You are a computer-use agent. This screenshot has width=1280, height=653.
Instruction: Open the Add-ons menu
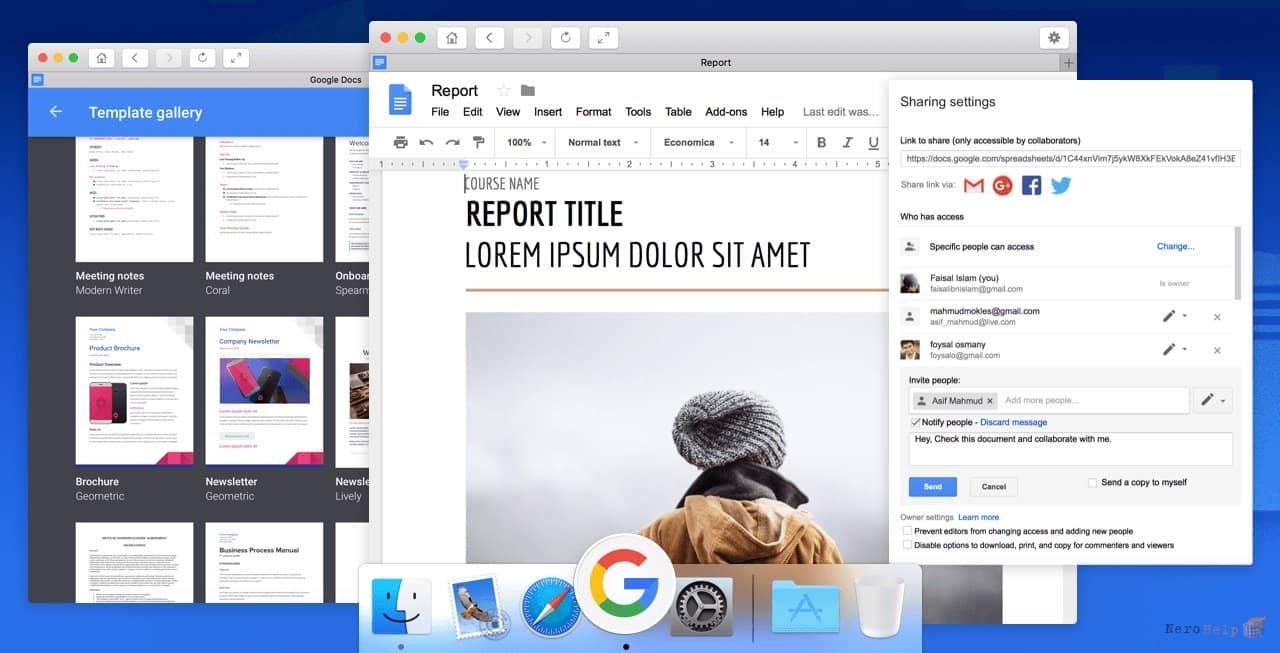pyautogui.click(x=726, y=112)
